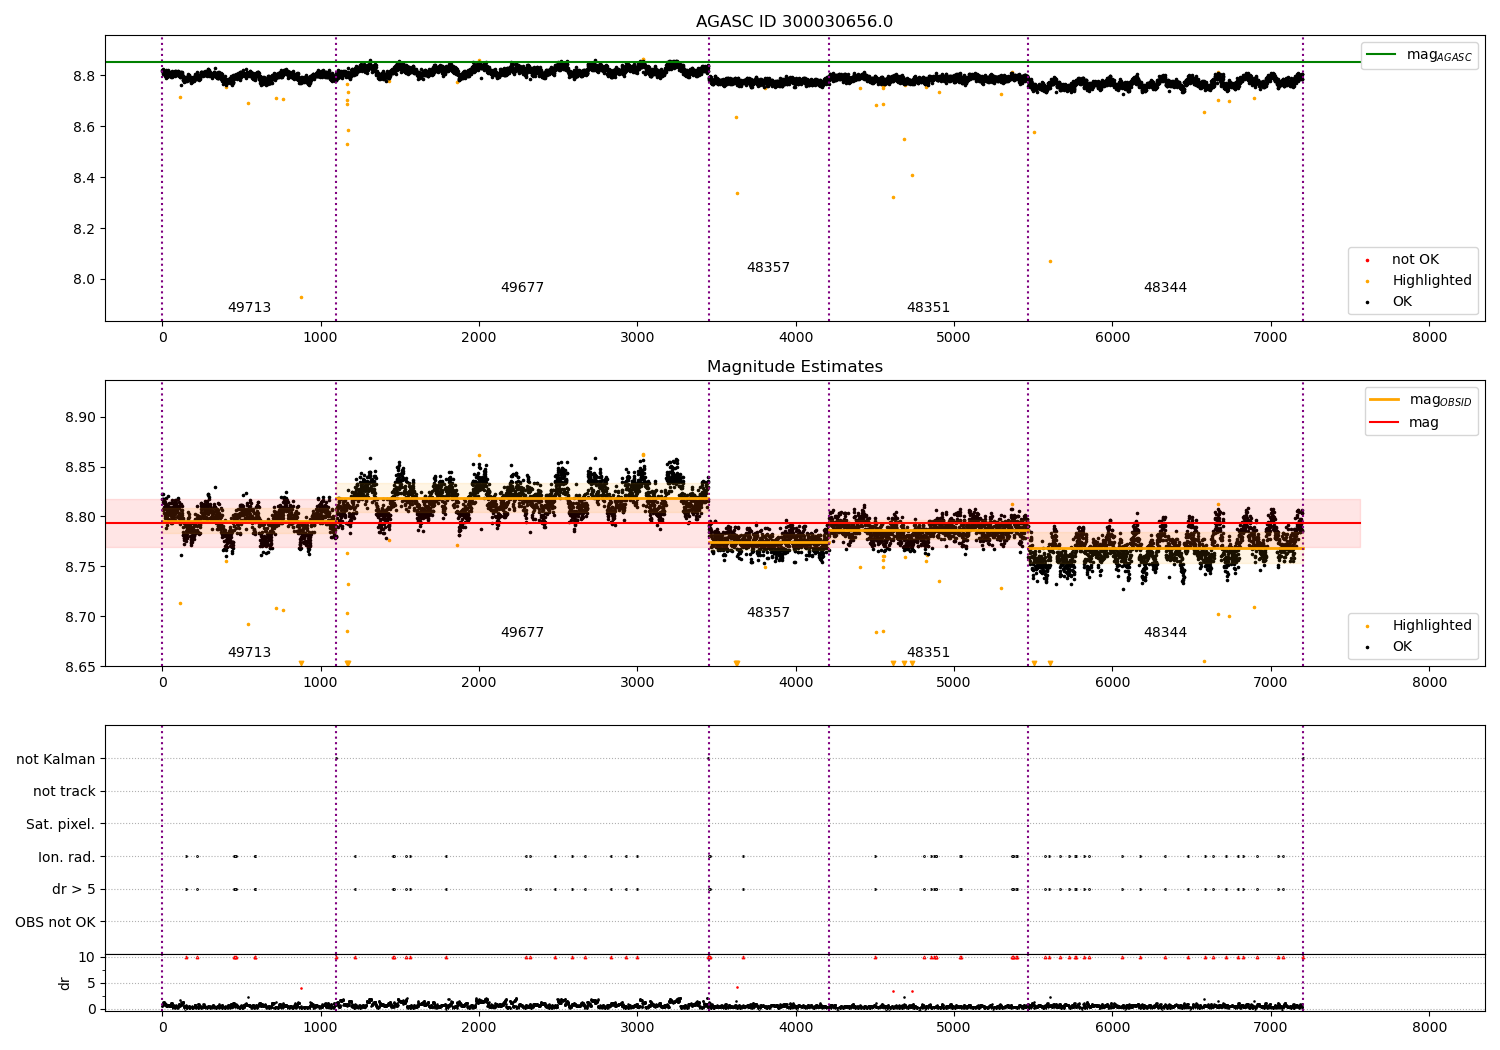
Task: Click obsid label 48344 in Magnitude Estimates plot
Action: pyautogui.click(x=1165, y=633)
